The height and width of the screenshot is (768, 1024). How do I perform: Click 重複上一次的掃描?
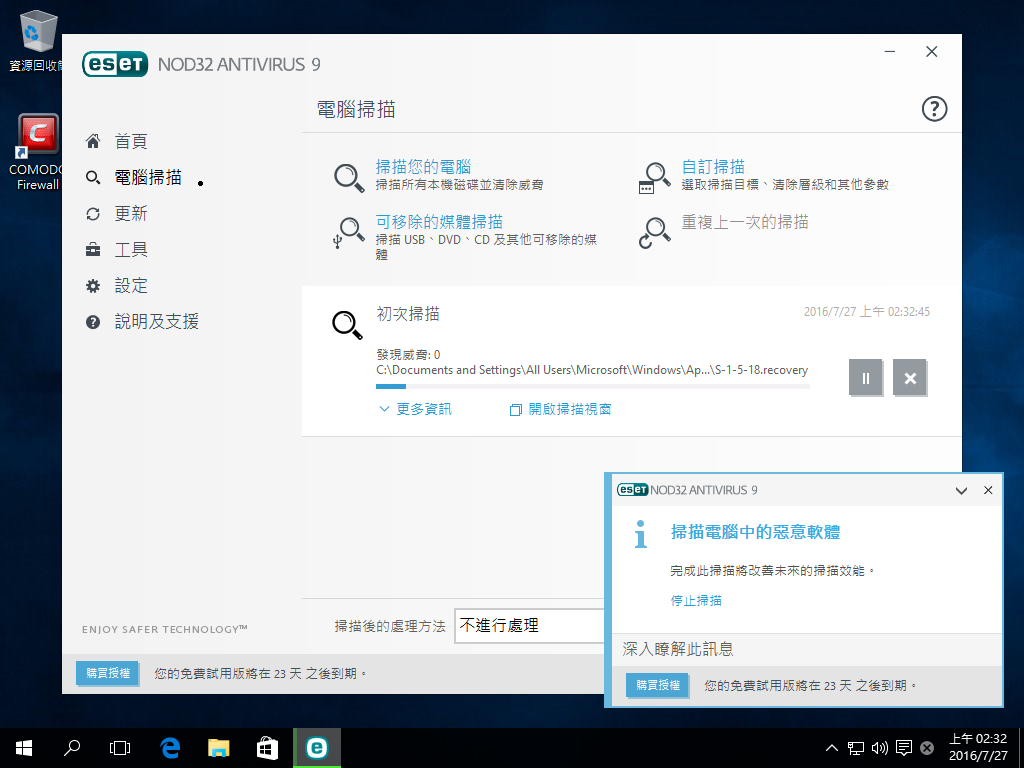tap(744, 222)
